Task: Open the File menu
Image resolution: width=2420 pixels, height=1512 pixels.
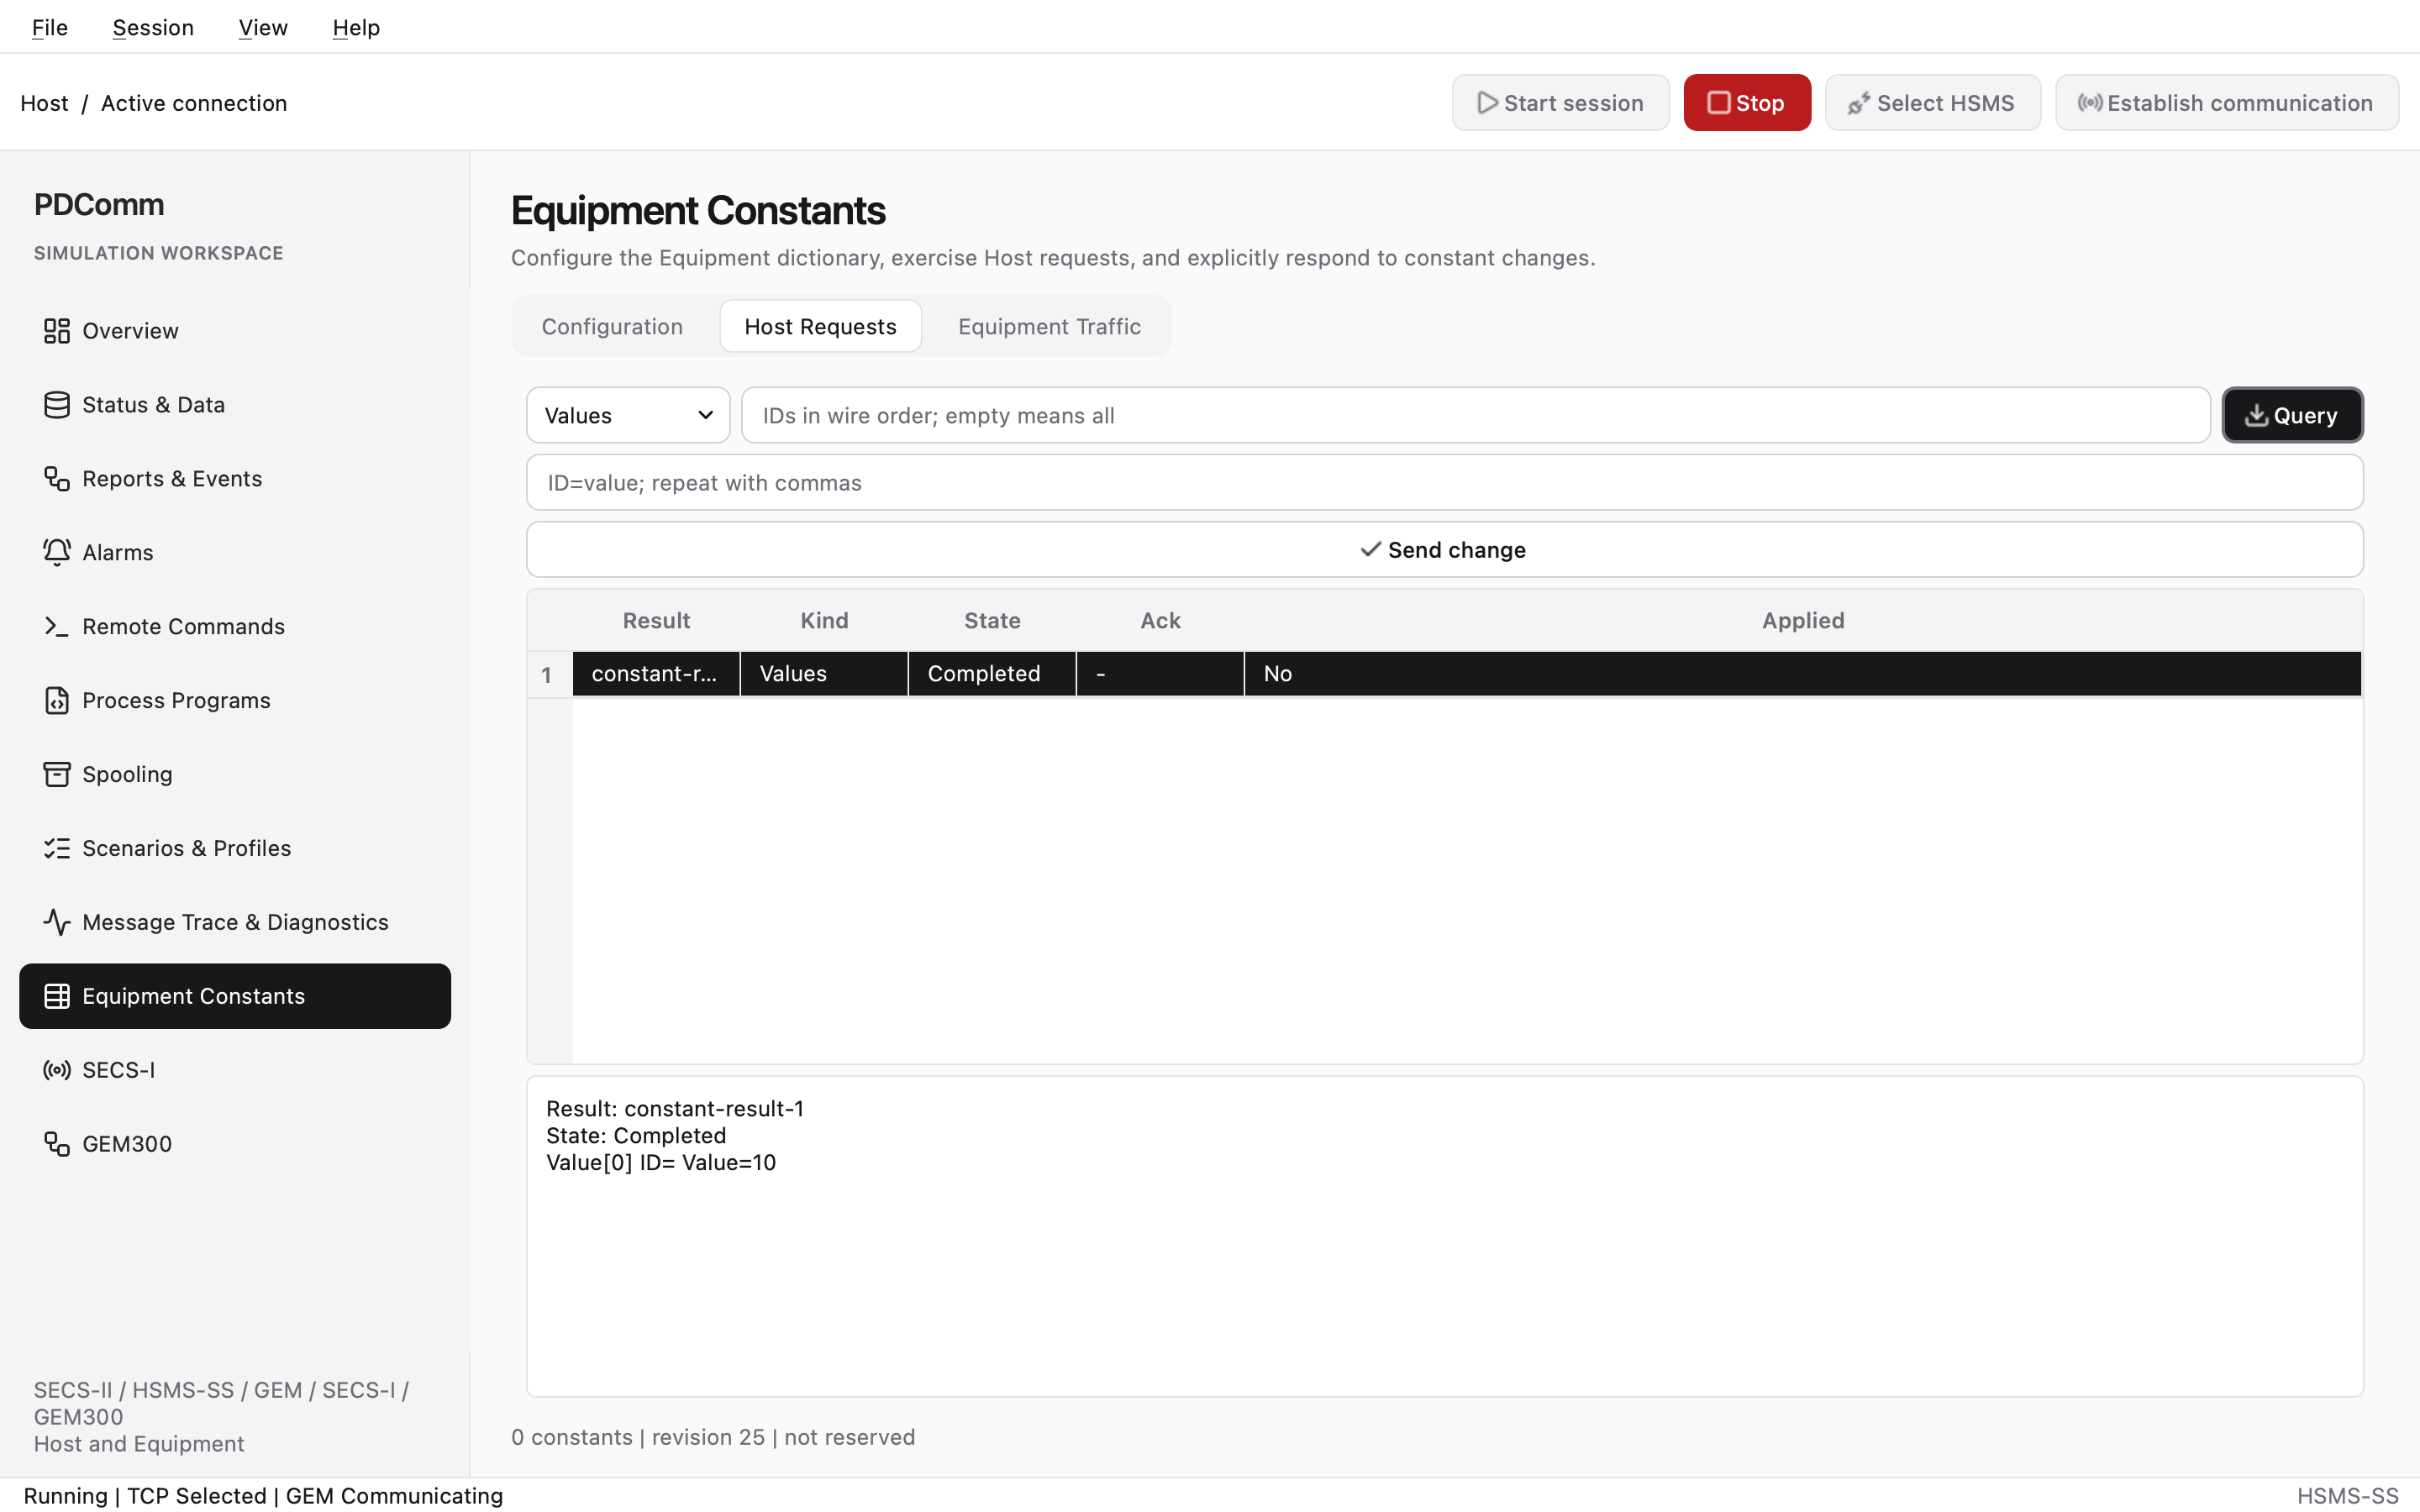Action: click(x=50, y=27)
